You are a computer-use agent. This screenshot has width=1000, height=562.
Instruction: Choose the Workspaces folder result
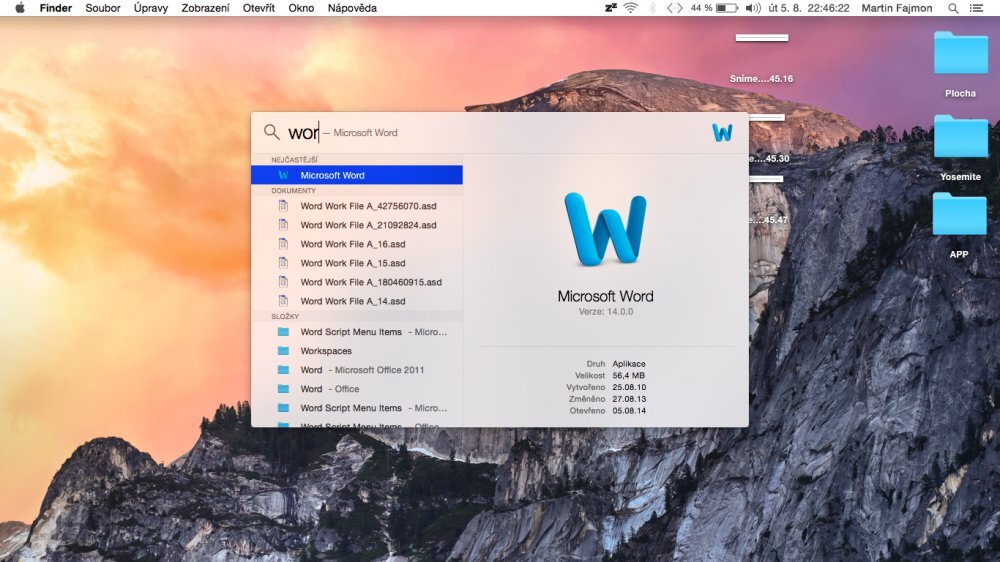326,351
